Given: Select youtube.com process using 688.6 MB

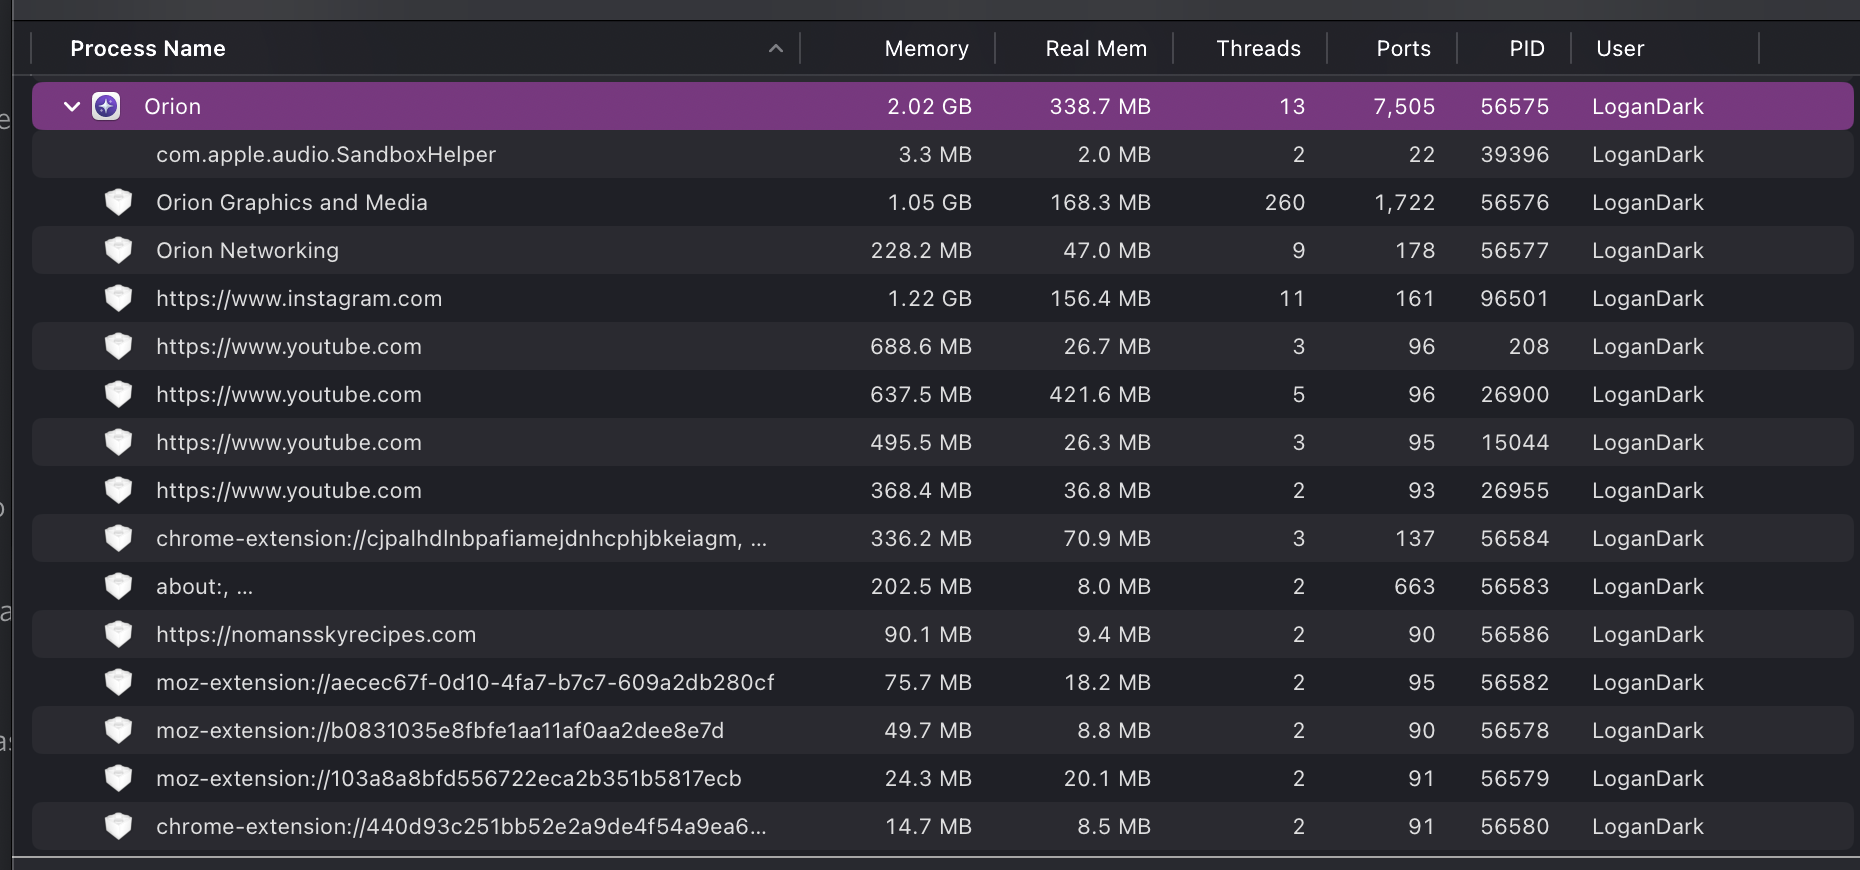Looking at the screenshot, I should click(x=942, y=346).
